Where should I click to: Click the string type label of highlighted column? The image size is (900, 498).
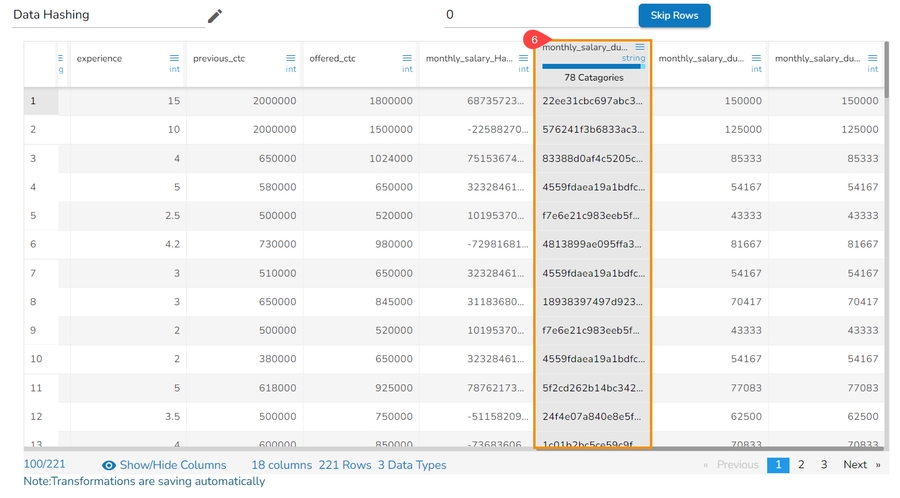coord(634,59)
